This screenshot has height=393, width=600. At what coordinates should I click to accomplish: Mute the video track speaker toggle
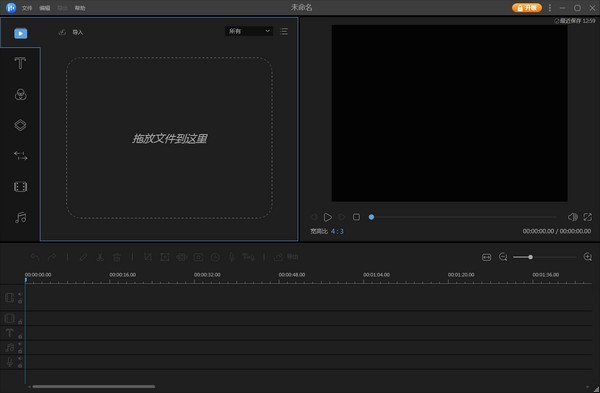coord(20,294)
